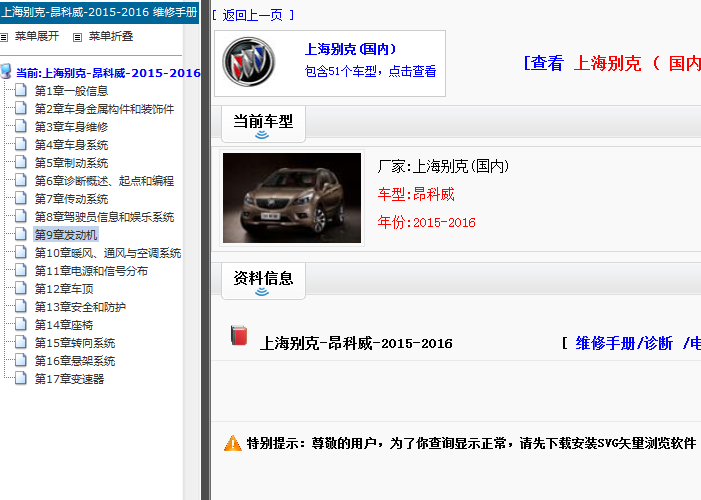The image size is (701, 500).
Task: Click the Envision car photo thumbnail
Action: 292,198
